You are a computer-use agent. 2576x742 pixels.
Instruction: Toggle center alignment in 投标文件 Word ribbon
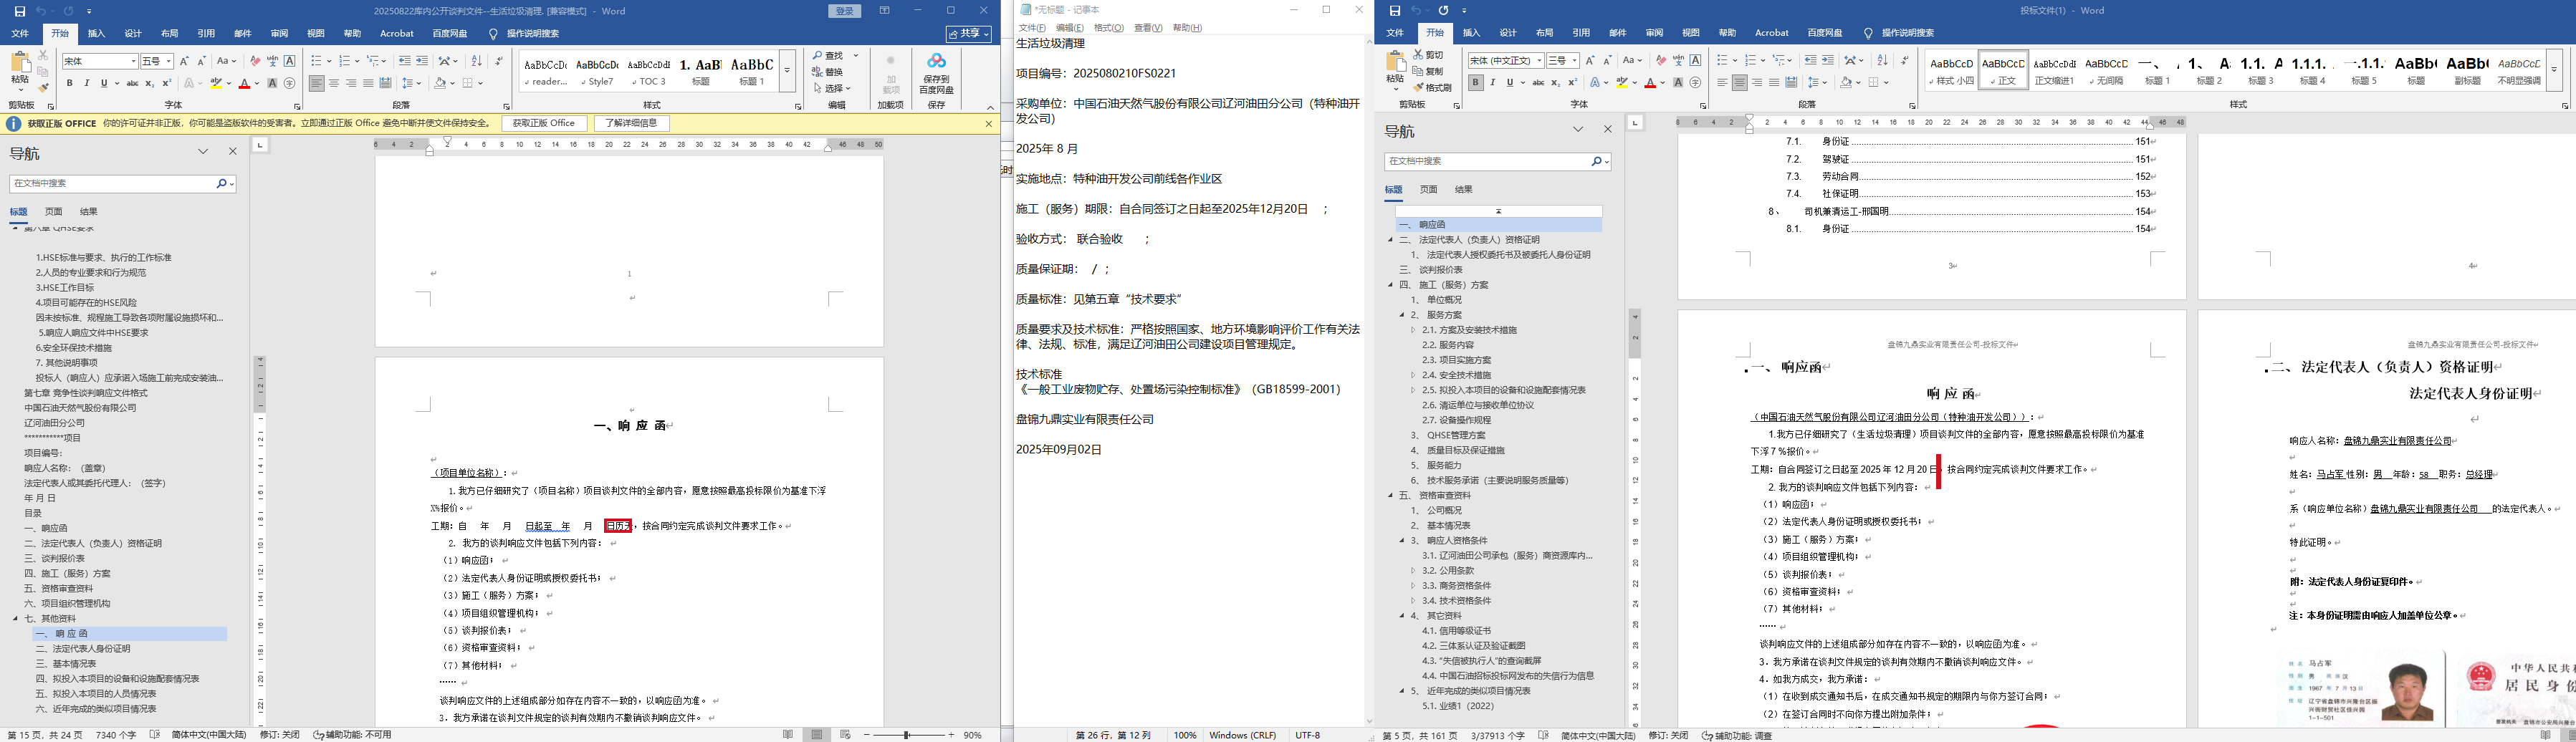click(1740, 83)
